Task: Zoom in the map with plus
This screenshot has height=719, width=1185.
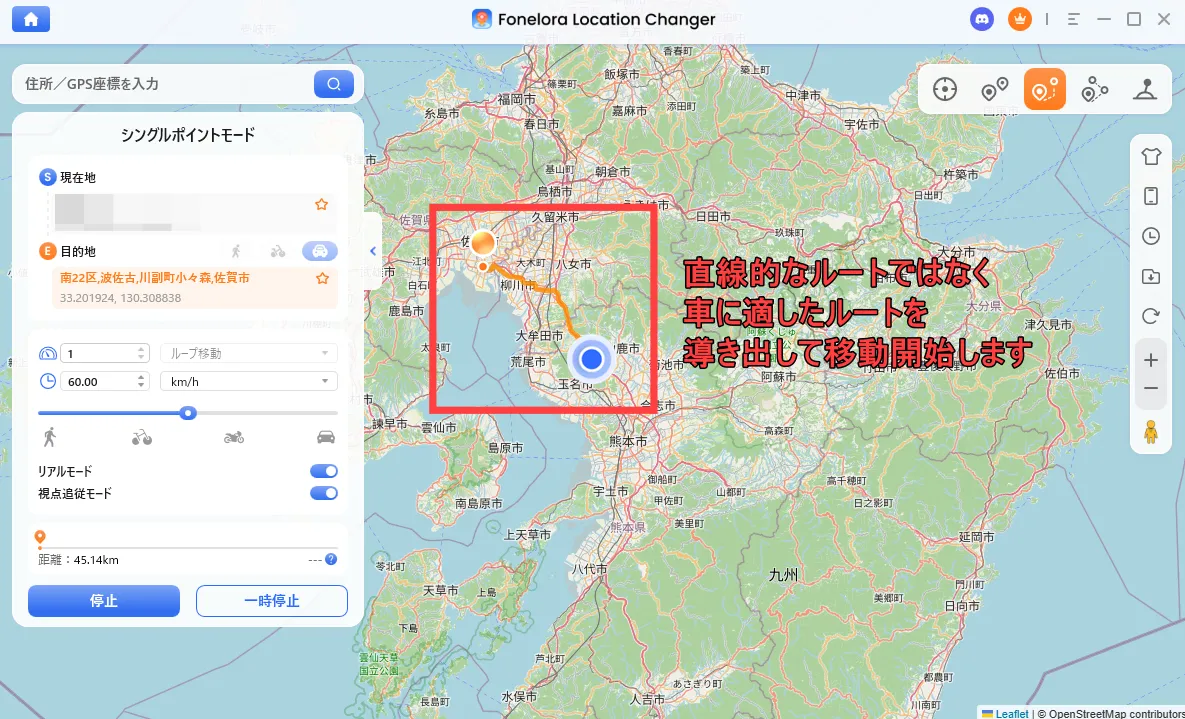Action: [1150, 360]
